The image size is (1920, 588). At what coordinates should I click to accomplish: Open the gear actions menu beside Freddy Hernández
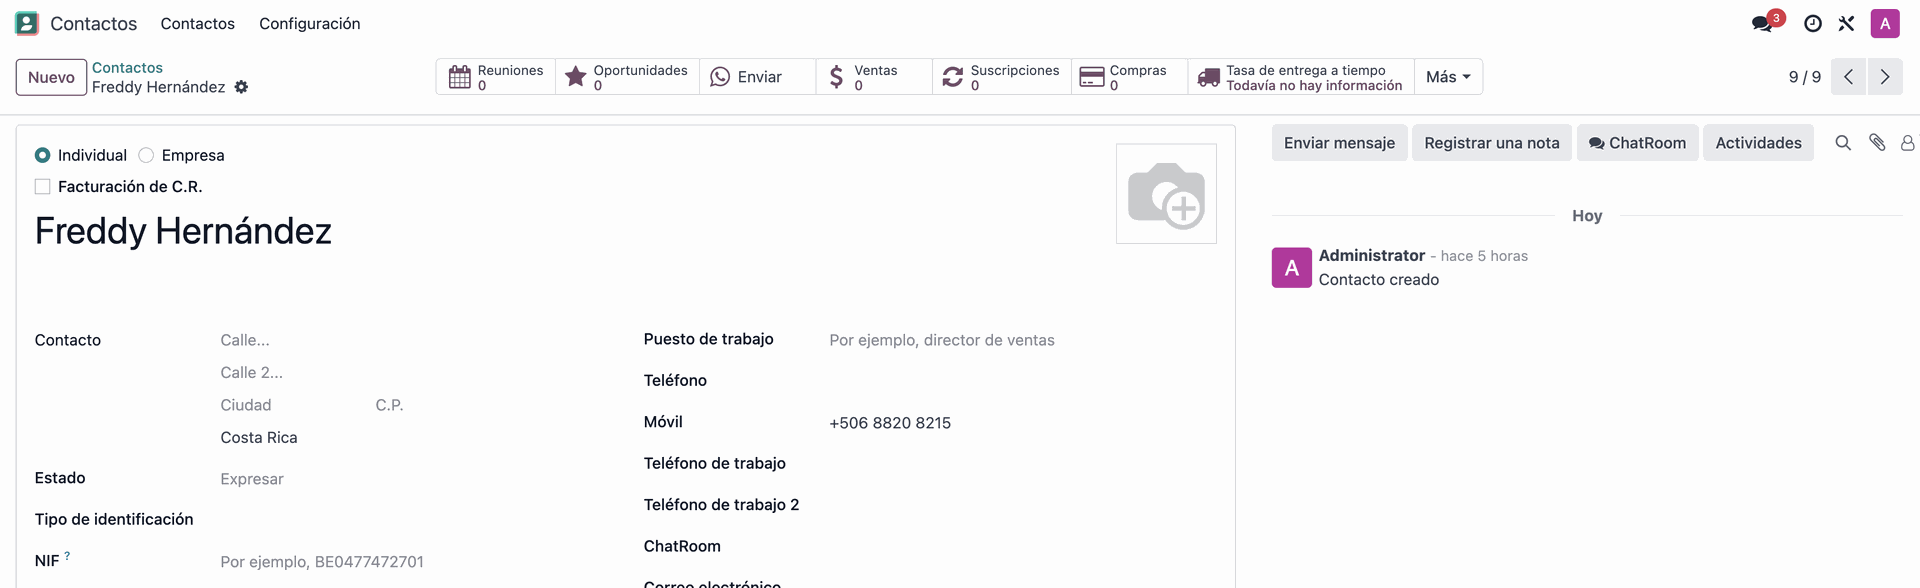pos(241,87)
